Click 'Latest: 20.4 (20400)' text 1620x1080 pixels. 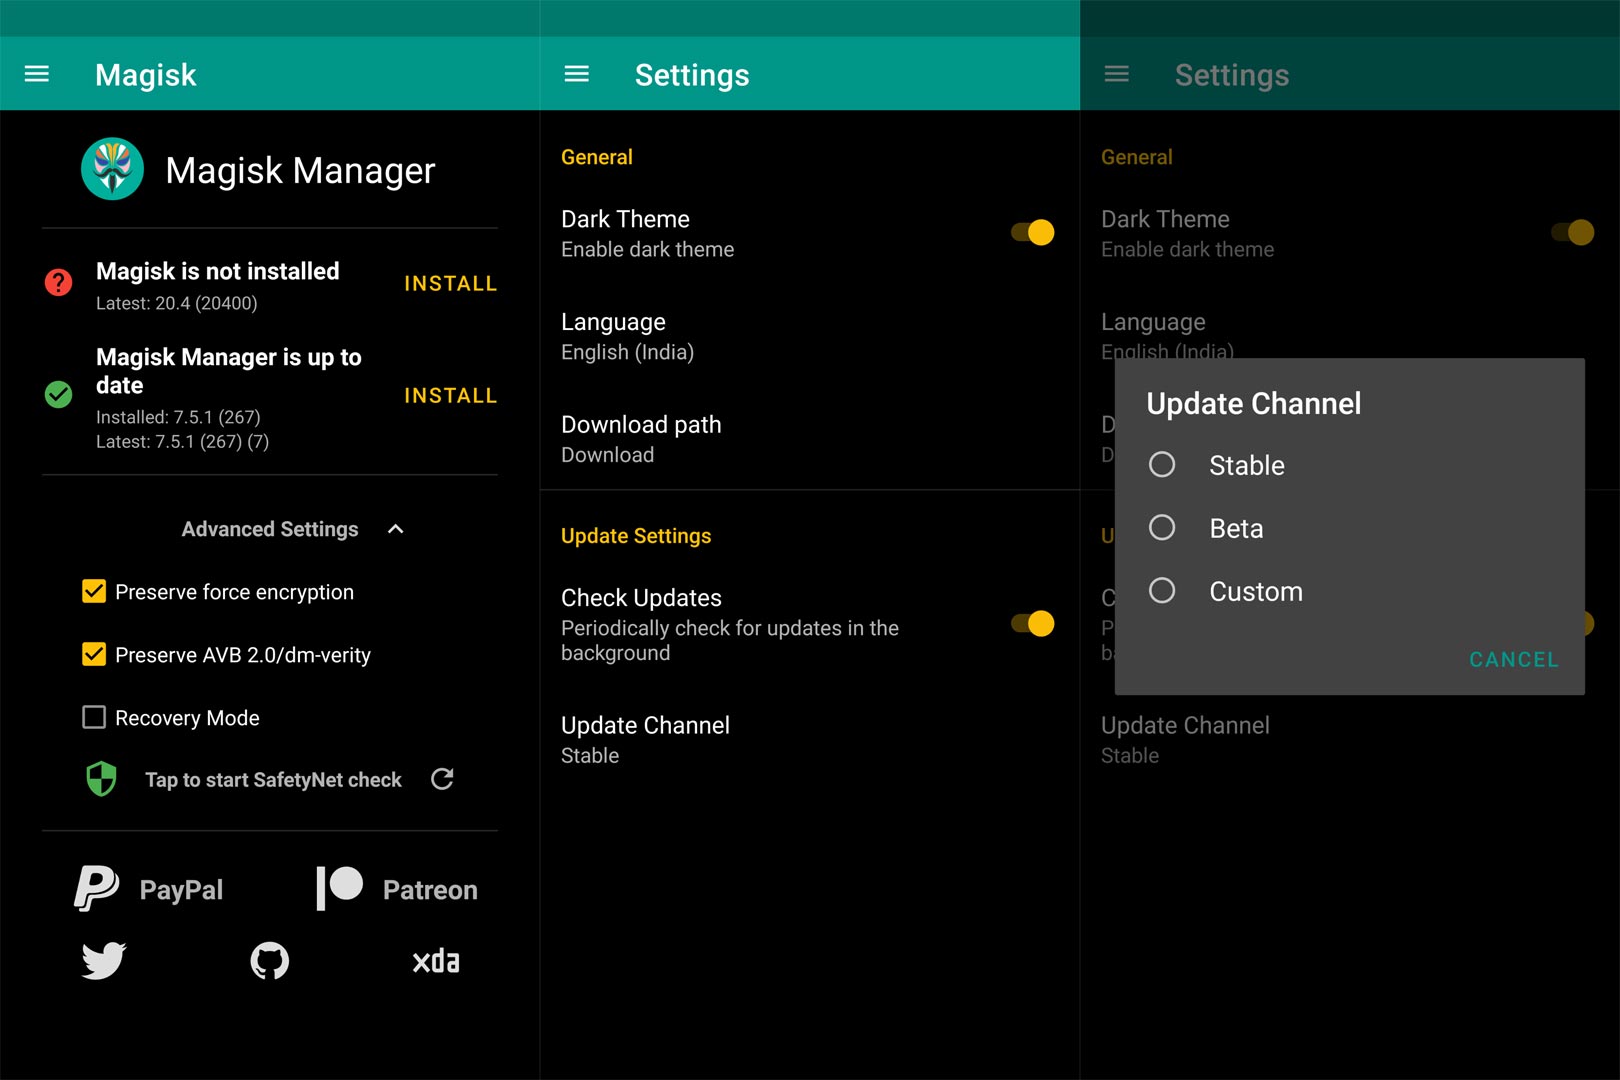click(177, 303)
